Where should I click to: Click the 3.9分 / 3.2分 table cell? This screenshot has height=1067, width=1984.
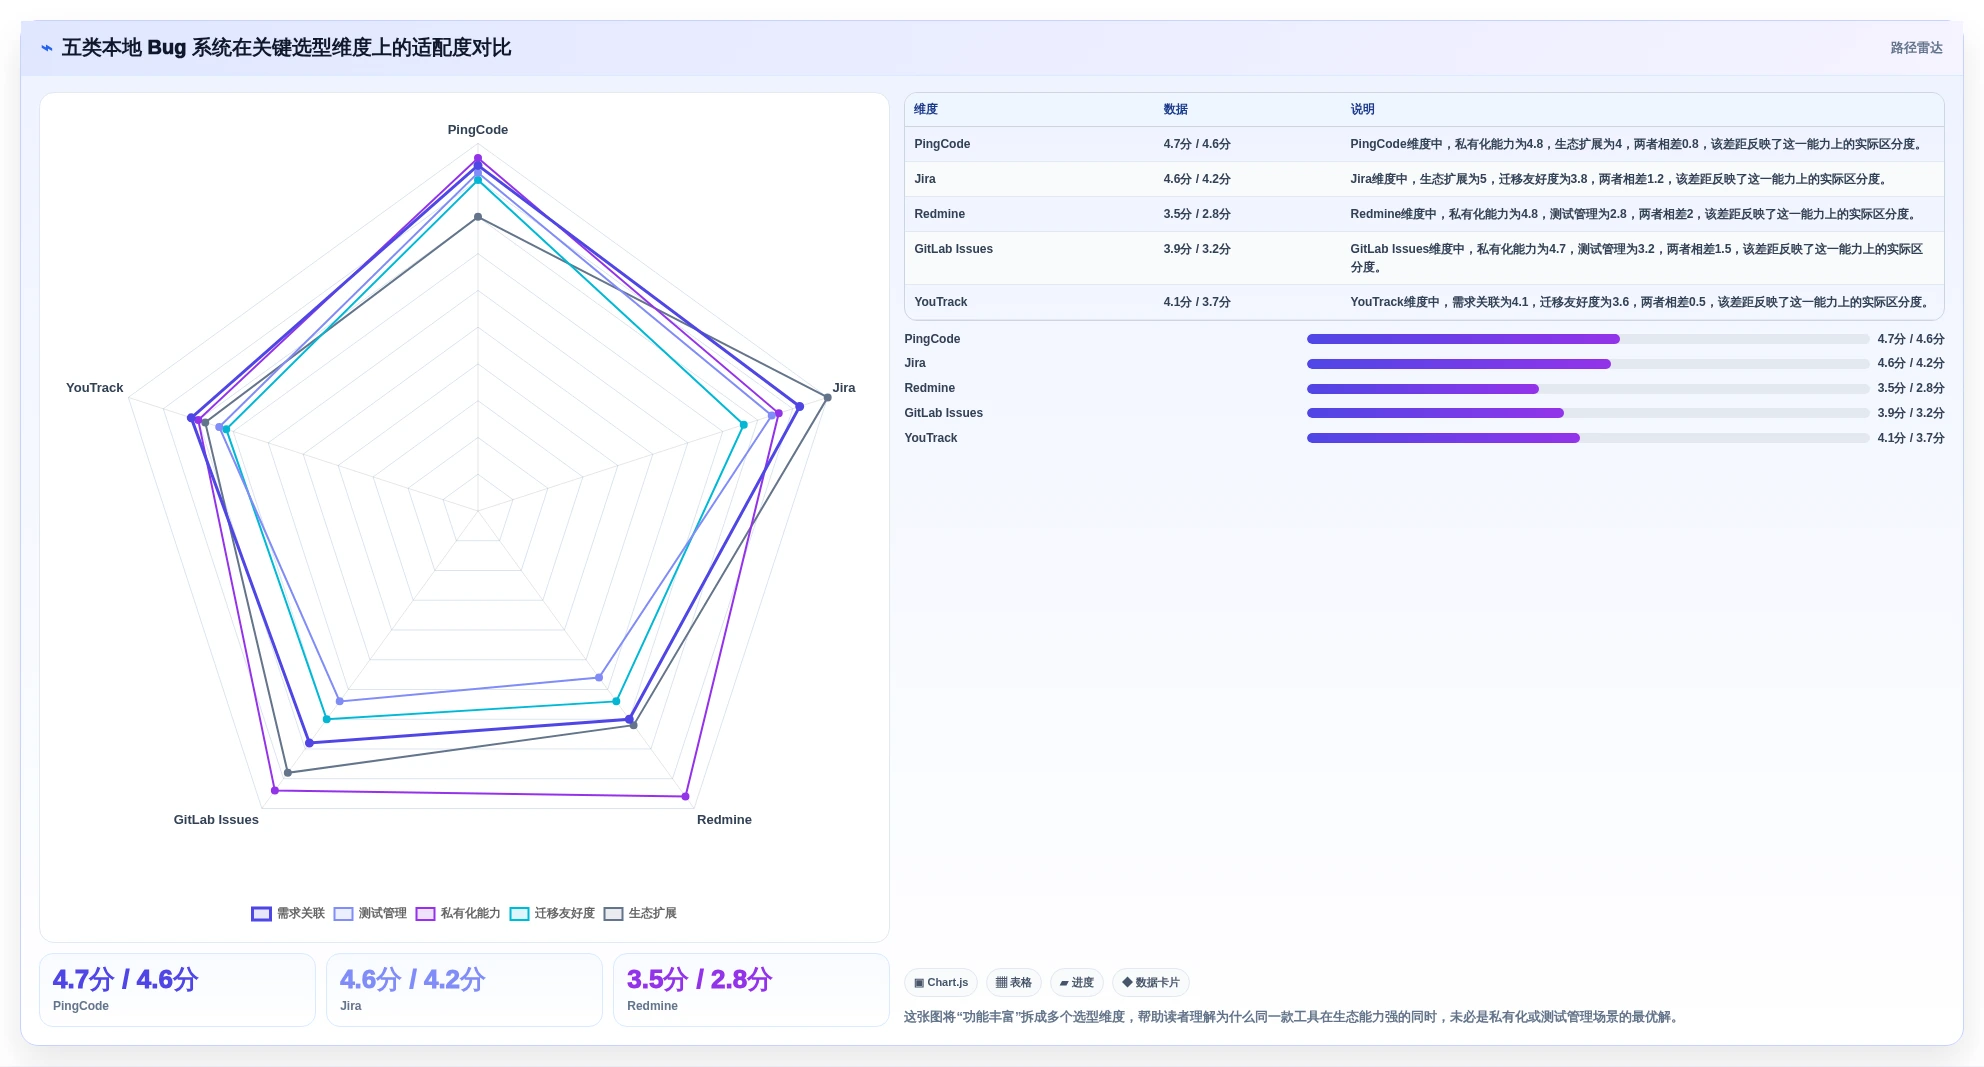click(1197, 249)
